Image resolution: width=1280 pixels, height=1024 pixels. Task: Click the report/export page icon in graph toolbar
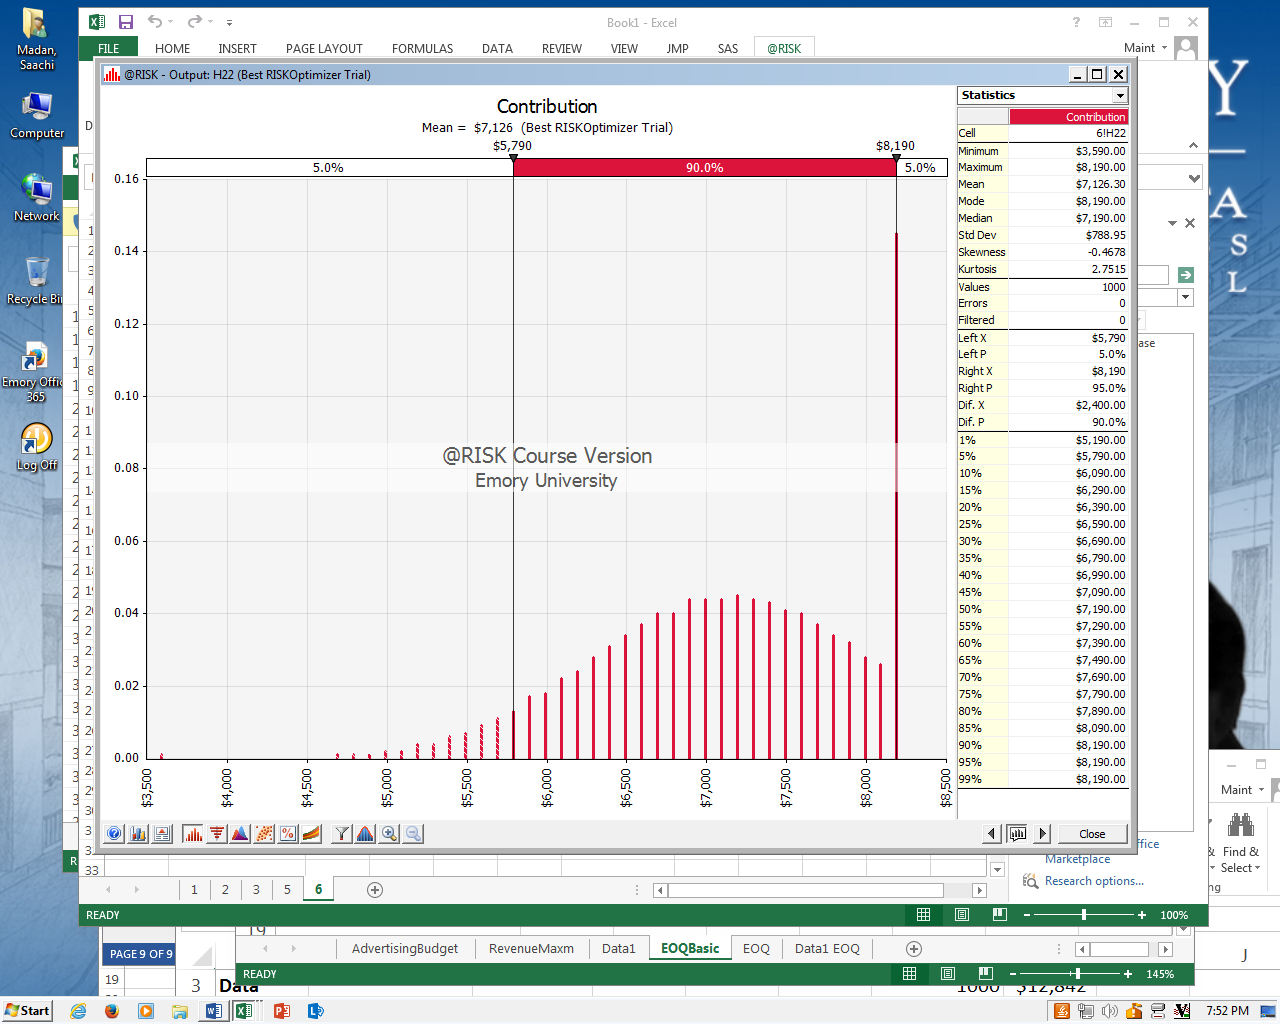pos(162,834)
